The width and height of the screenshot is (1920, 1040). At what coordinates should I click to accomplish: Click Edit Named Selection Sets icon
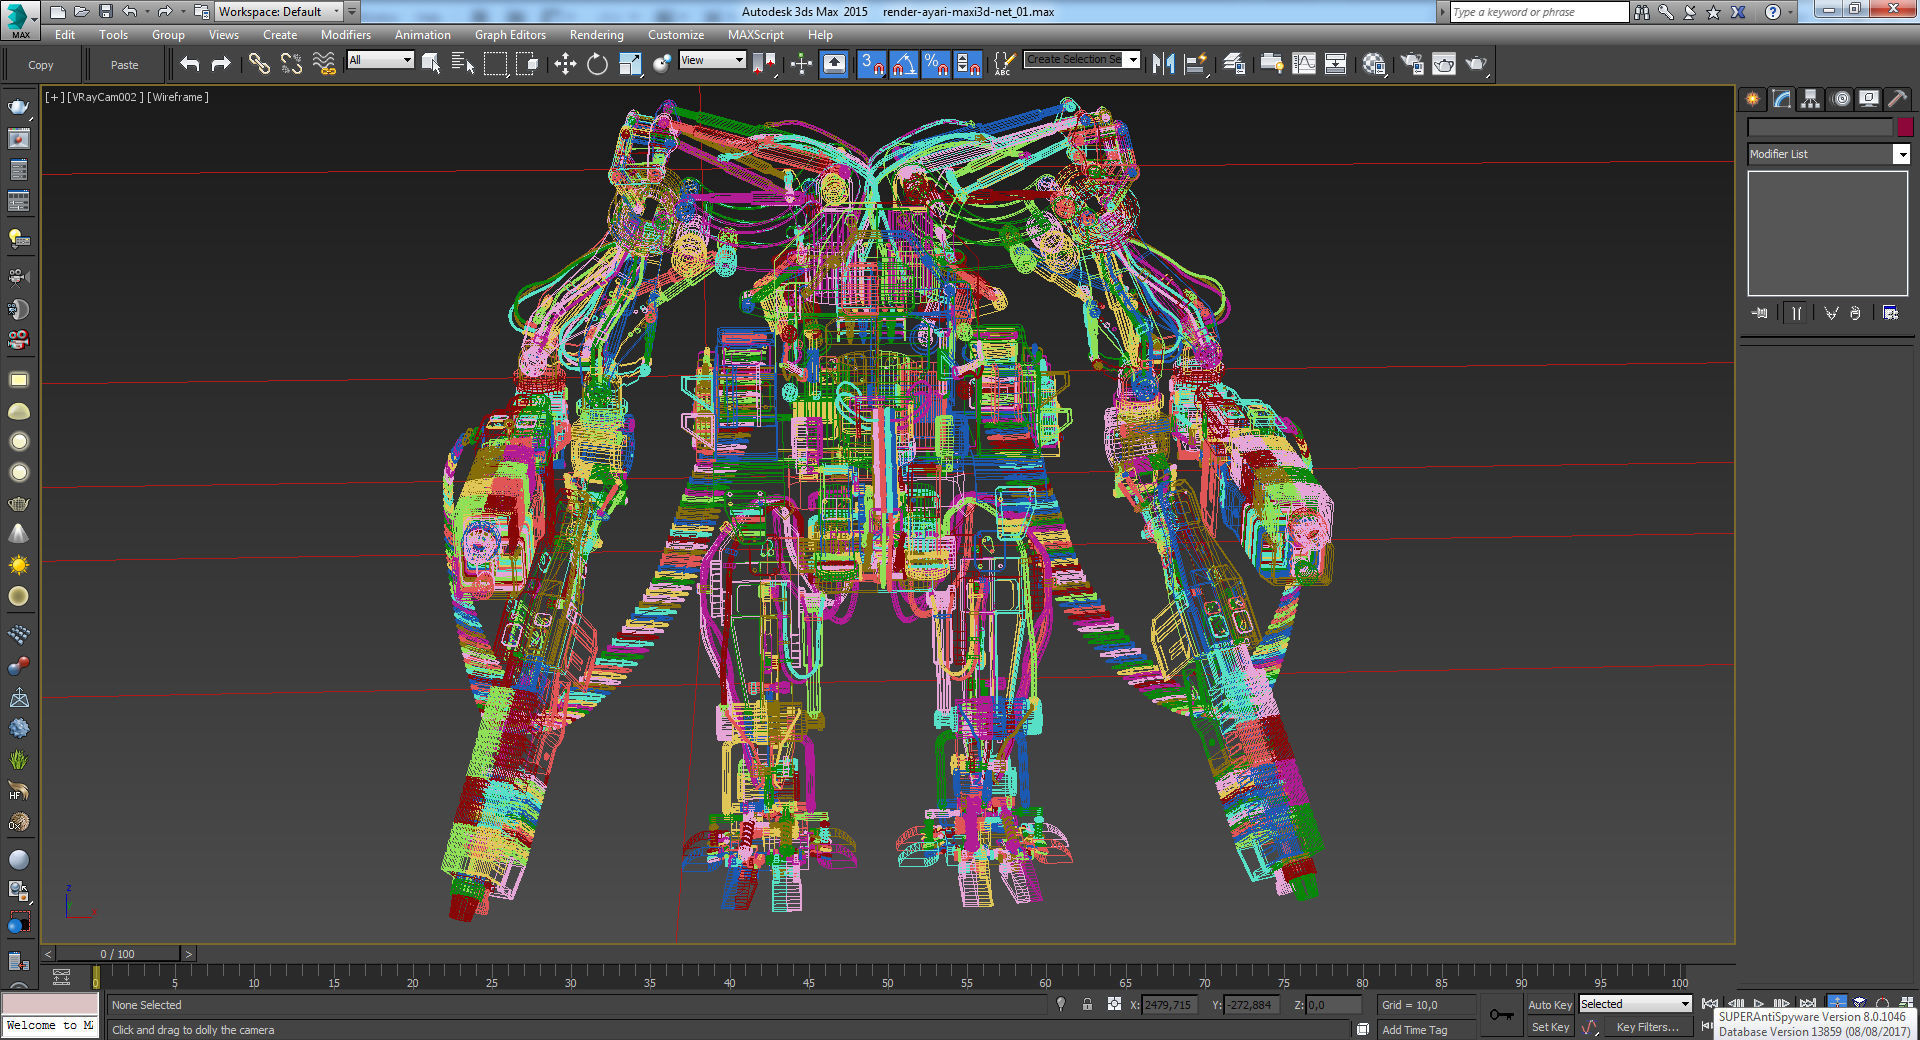click(x=1004, y=64)
